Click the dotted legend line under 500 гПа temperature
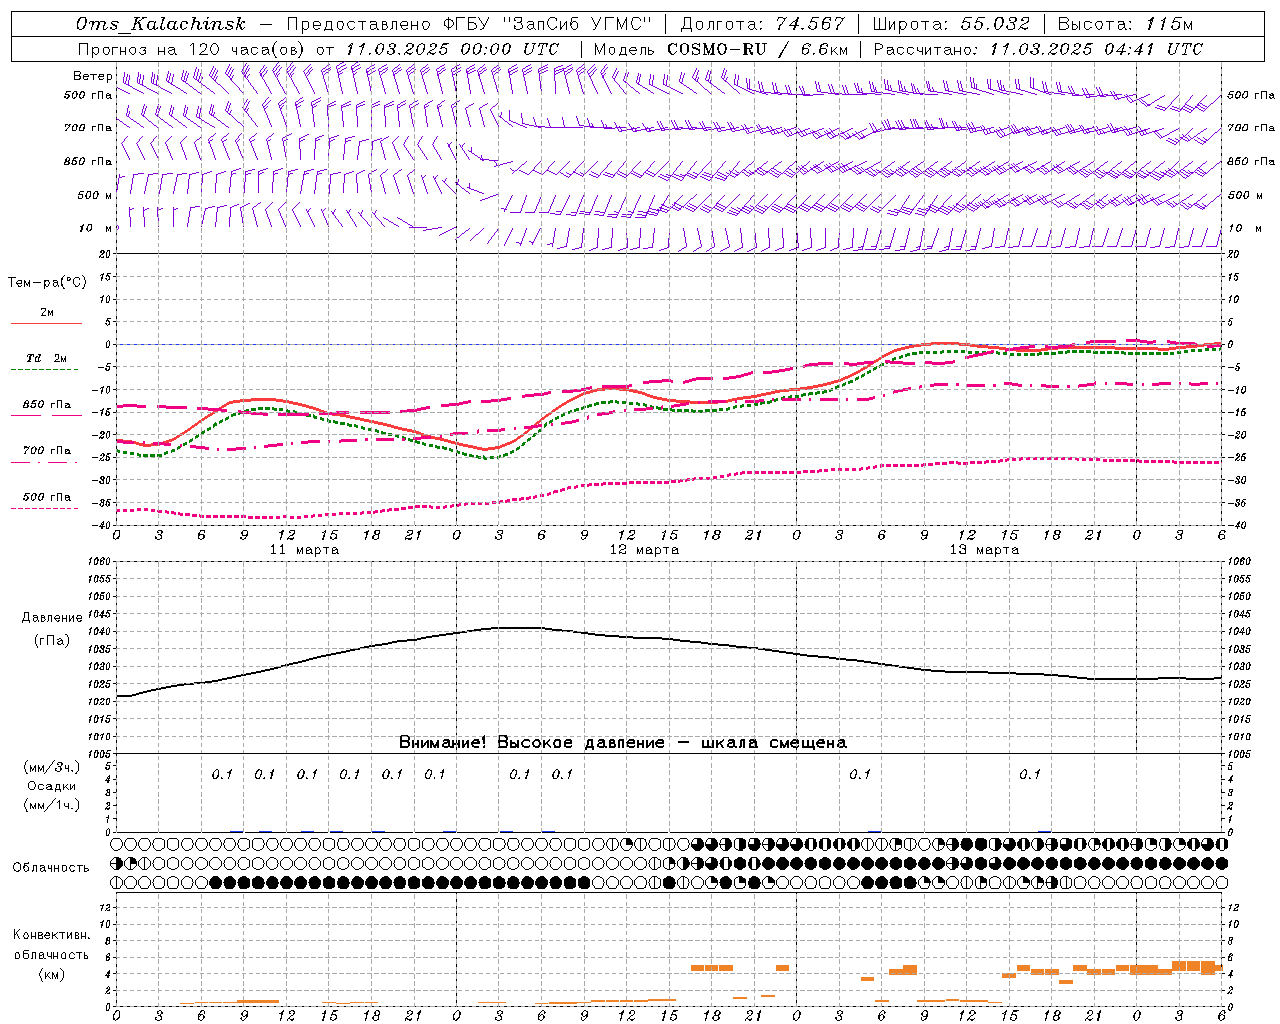 (45, 508)
